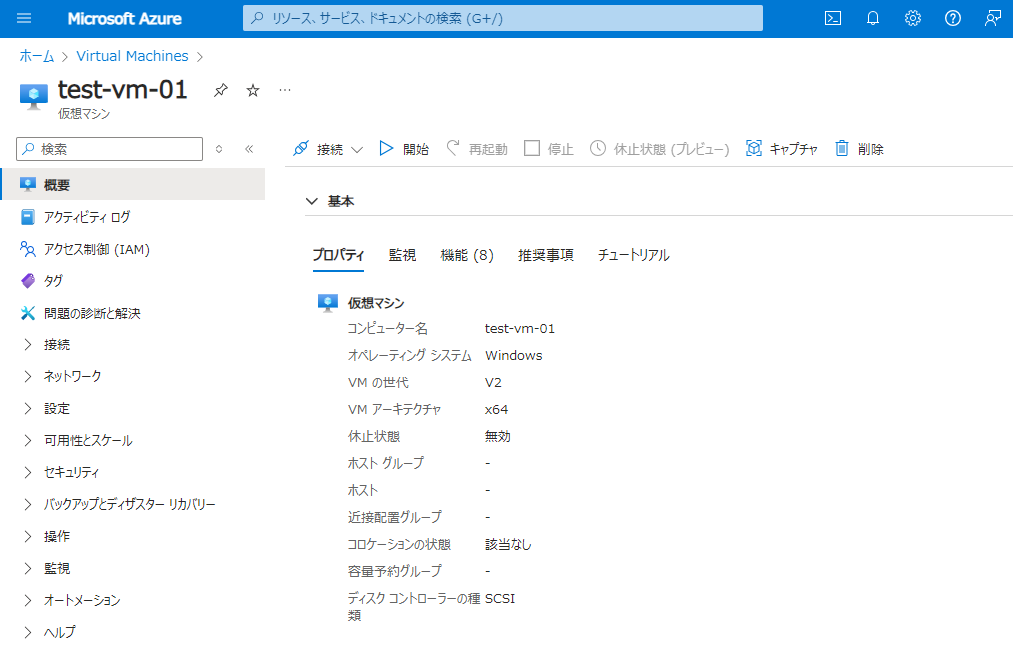Select the computer name value test-vm-01
1013x671 pixels.
click(x=520, y=329)
